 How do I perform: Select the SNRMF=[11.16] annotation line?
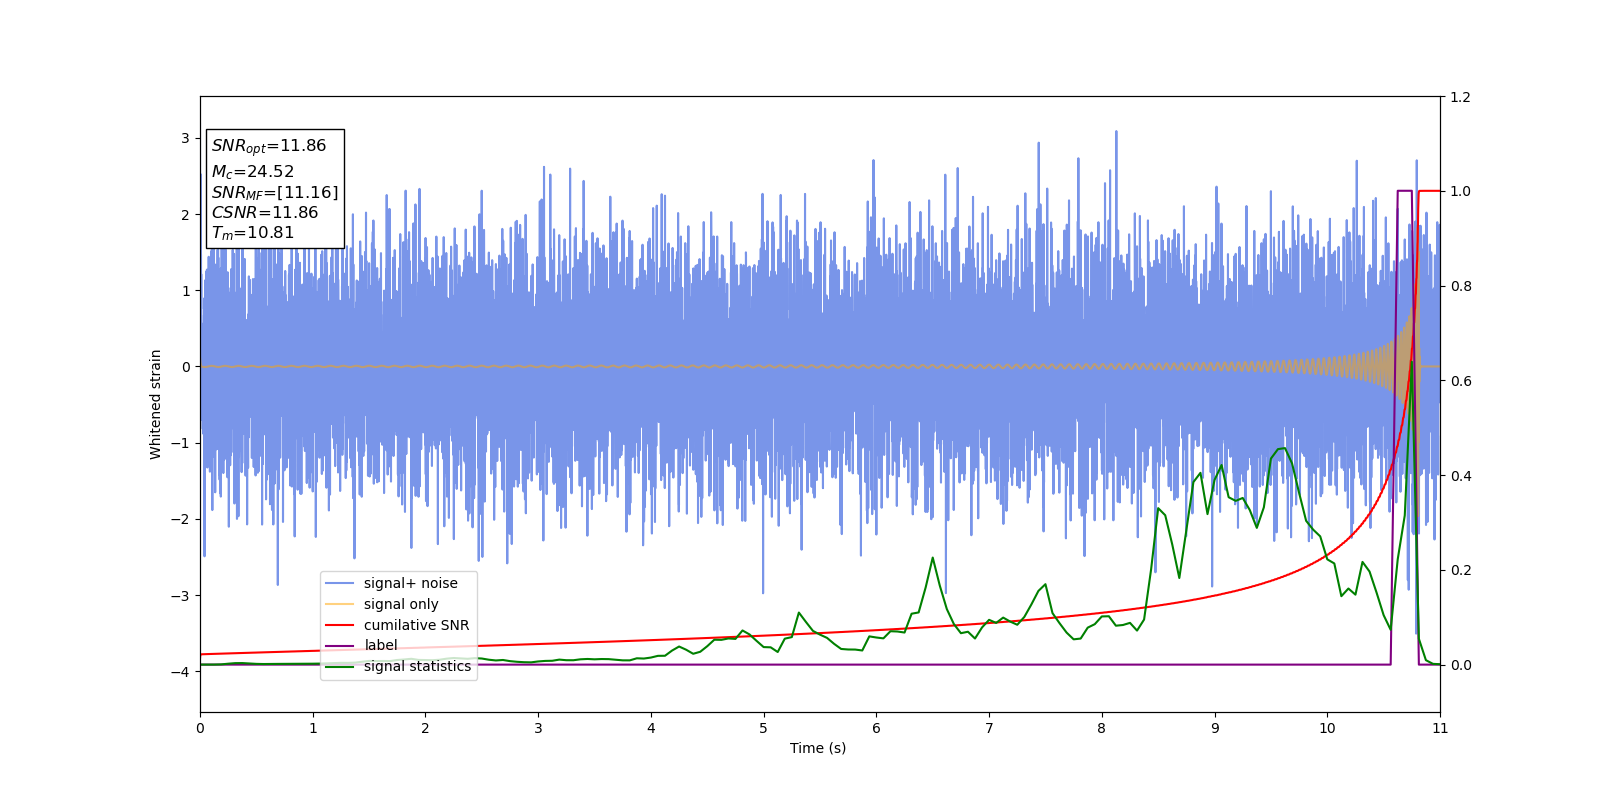pos(275,193)
